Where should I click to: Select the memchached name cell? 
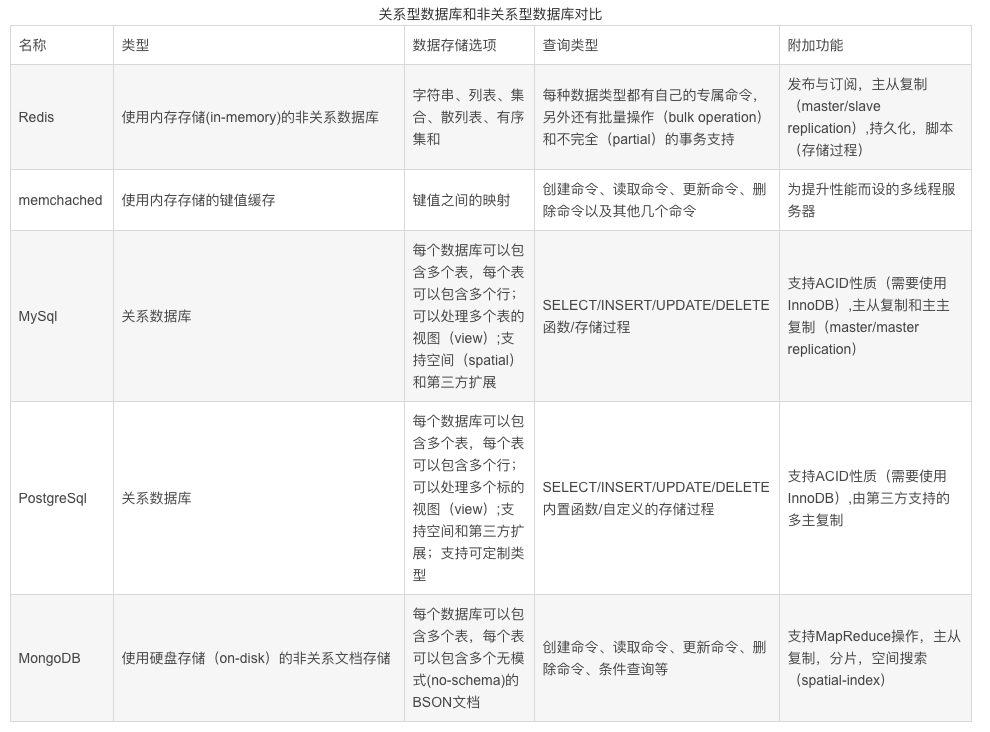tap(62, 200)
